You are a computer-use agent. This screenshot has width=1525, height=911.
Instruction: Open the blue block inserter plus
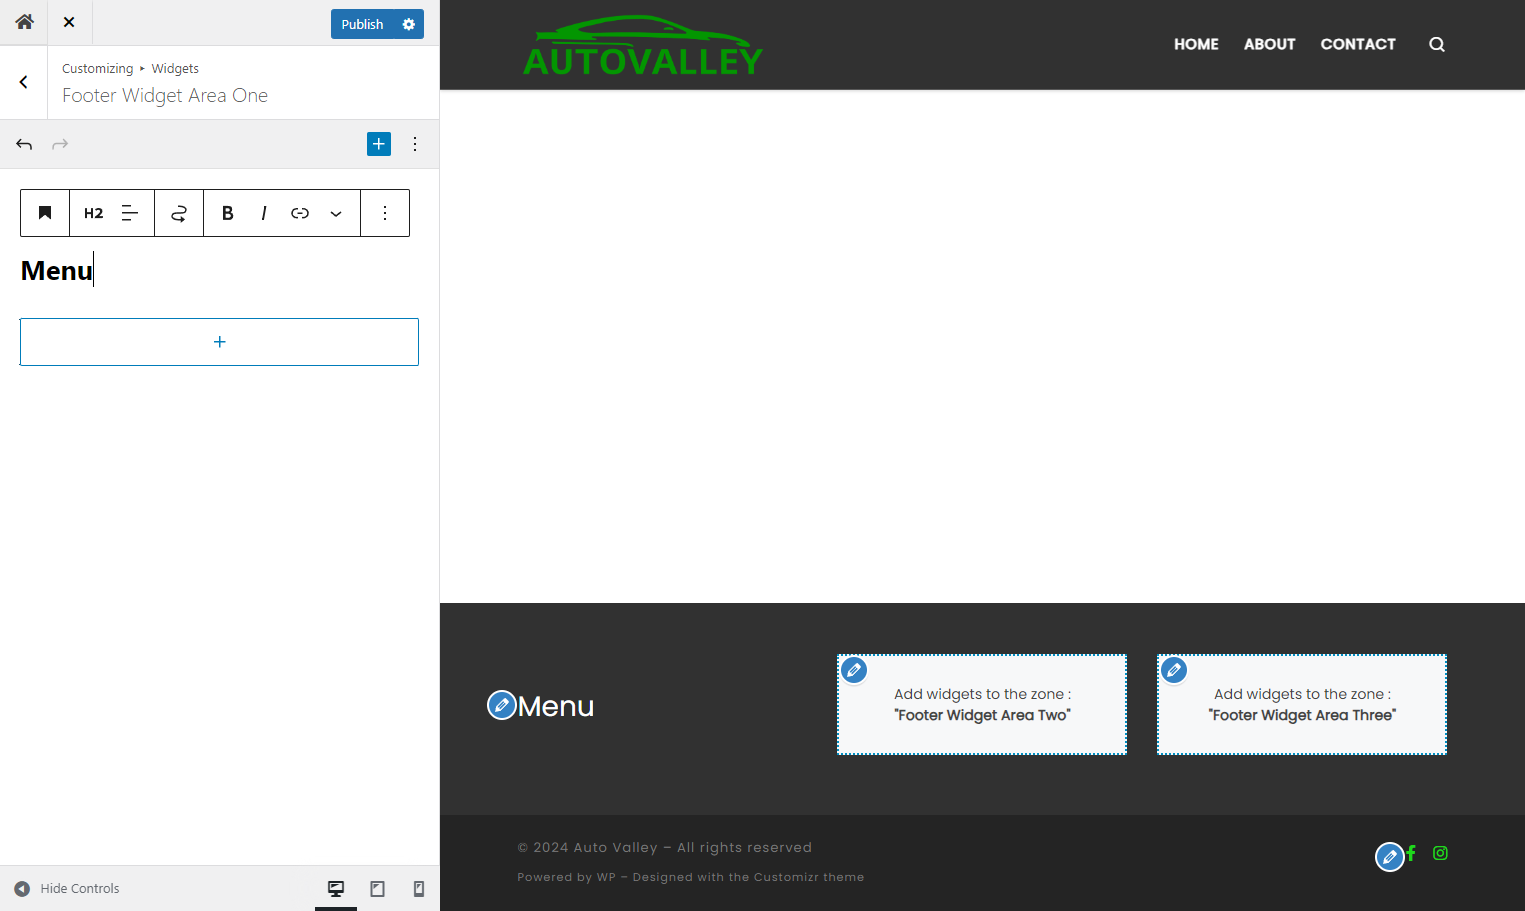pyautogui.click(x=379, y=144)
